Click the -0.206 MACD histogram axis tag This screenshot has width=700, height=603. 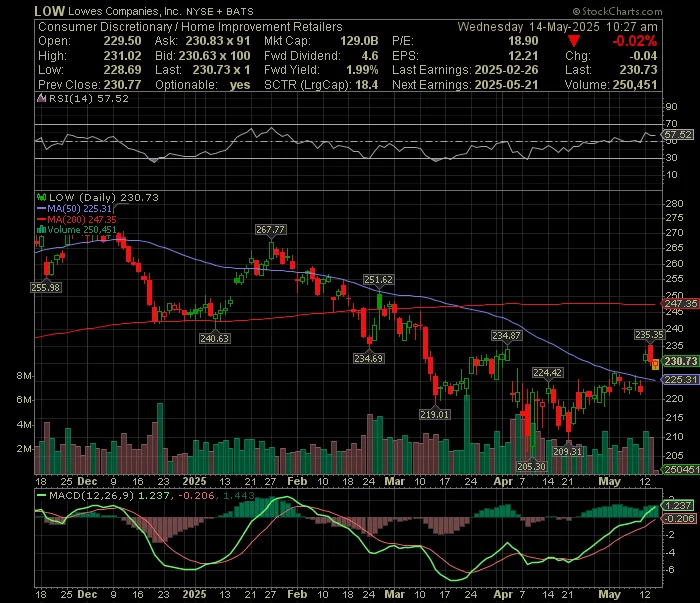click(x=679, y=518)
